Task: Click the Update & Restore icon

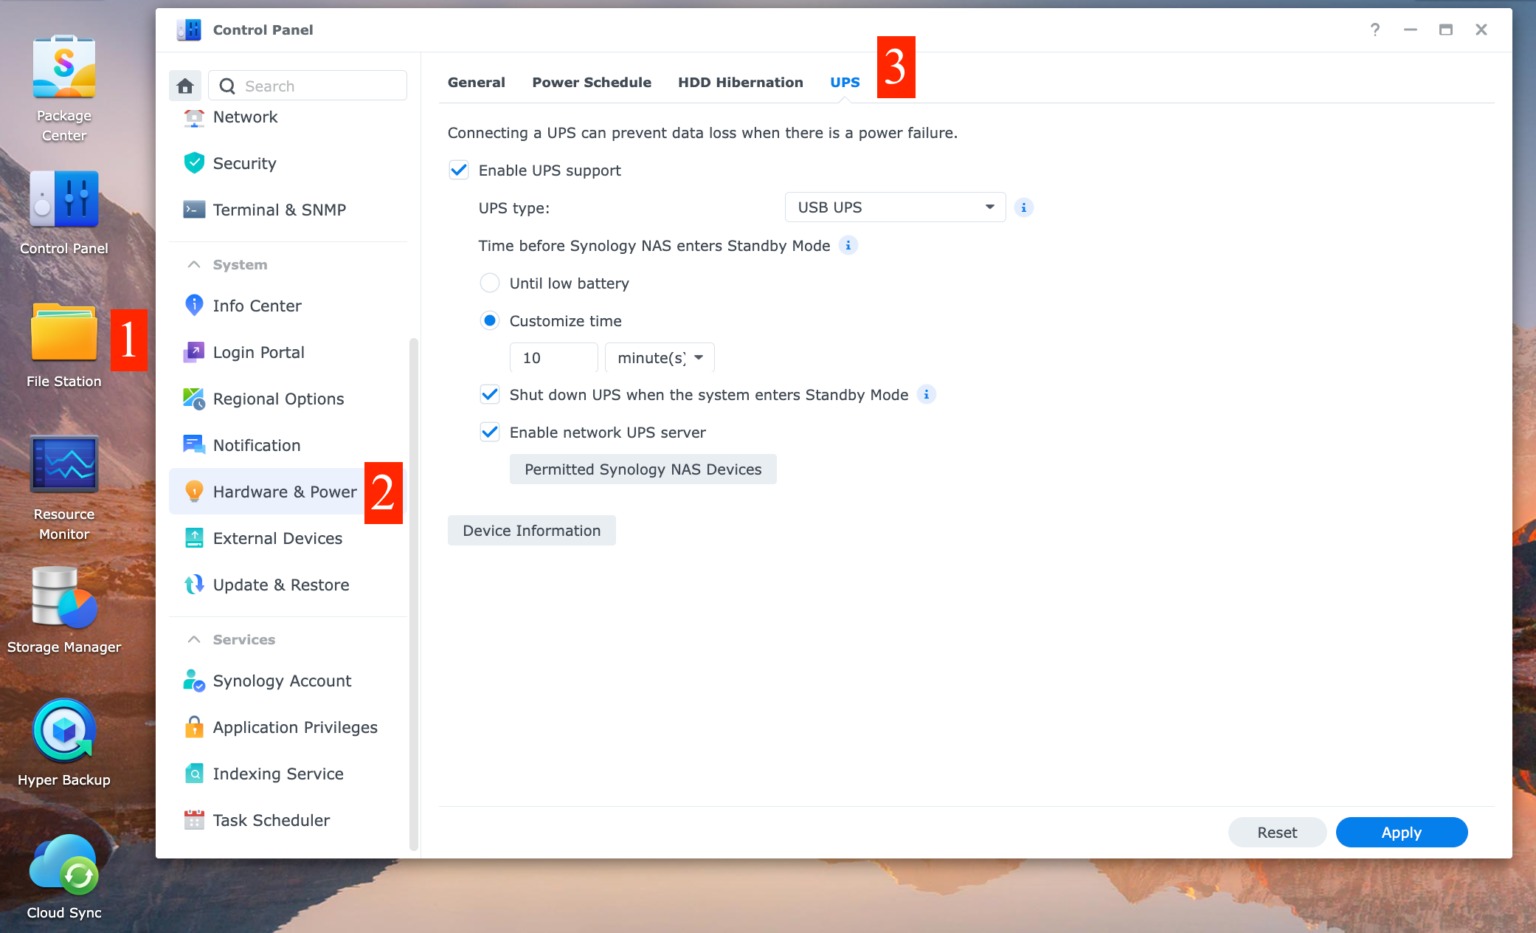Action: coord(194,584)
